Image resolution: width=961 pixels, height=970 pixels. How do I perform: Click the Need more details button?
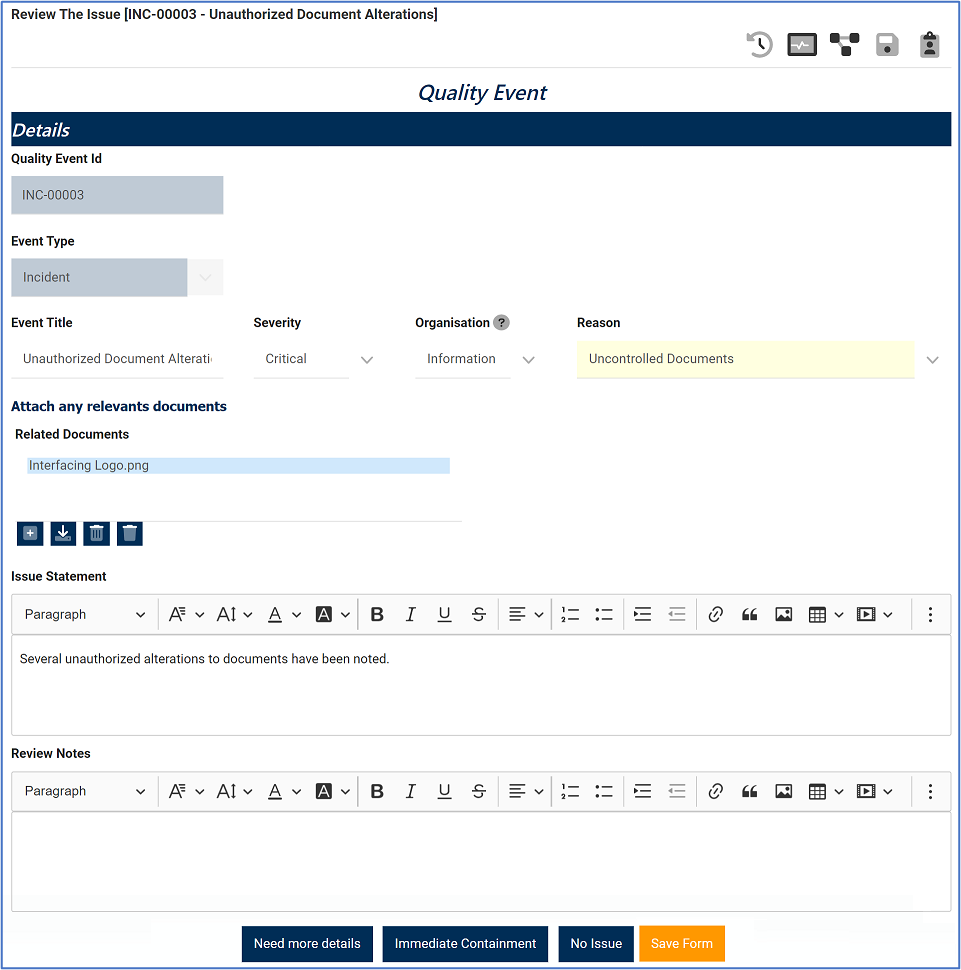pos(307,943)
